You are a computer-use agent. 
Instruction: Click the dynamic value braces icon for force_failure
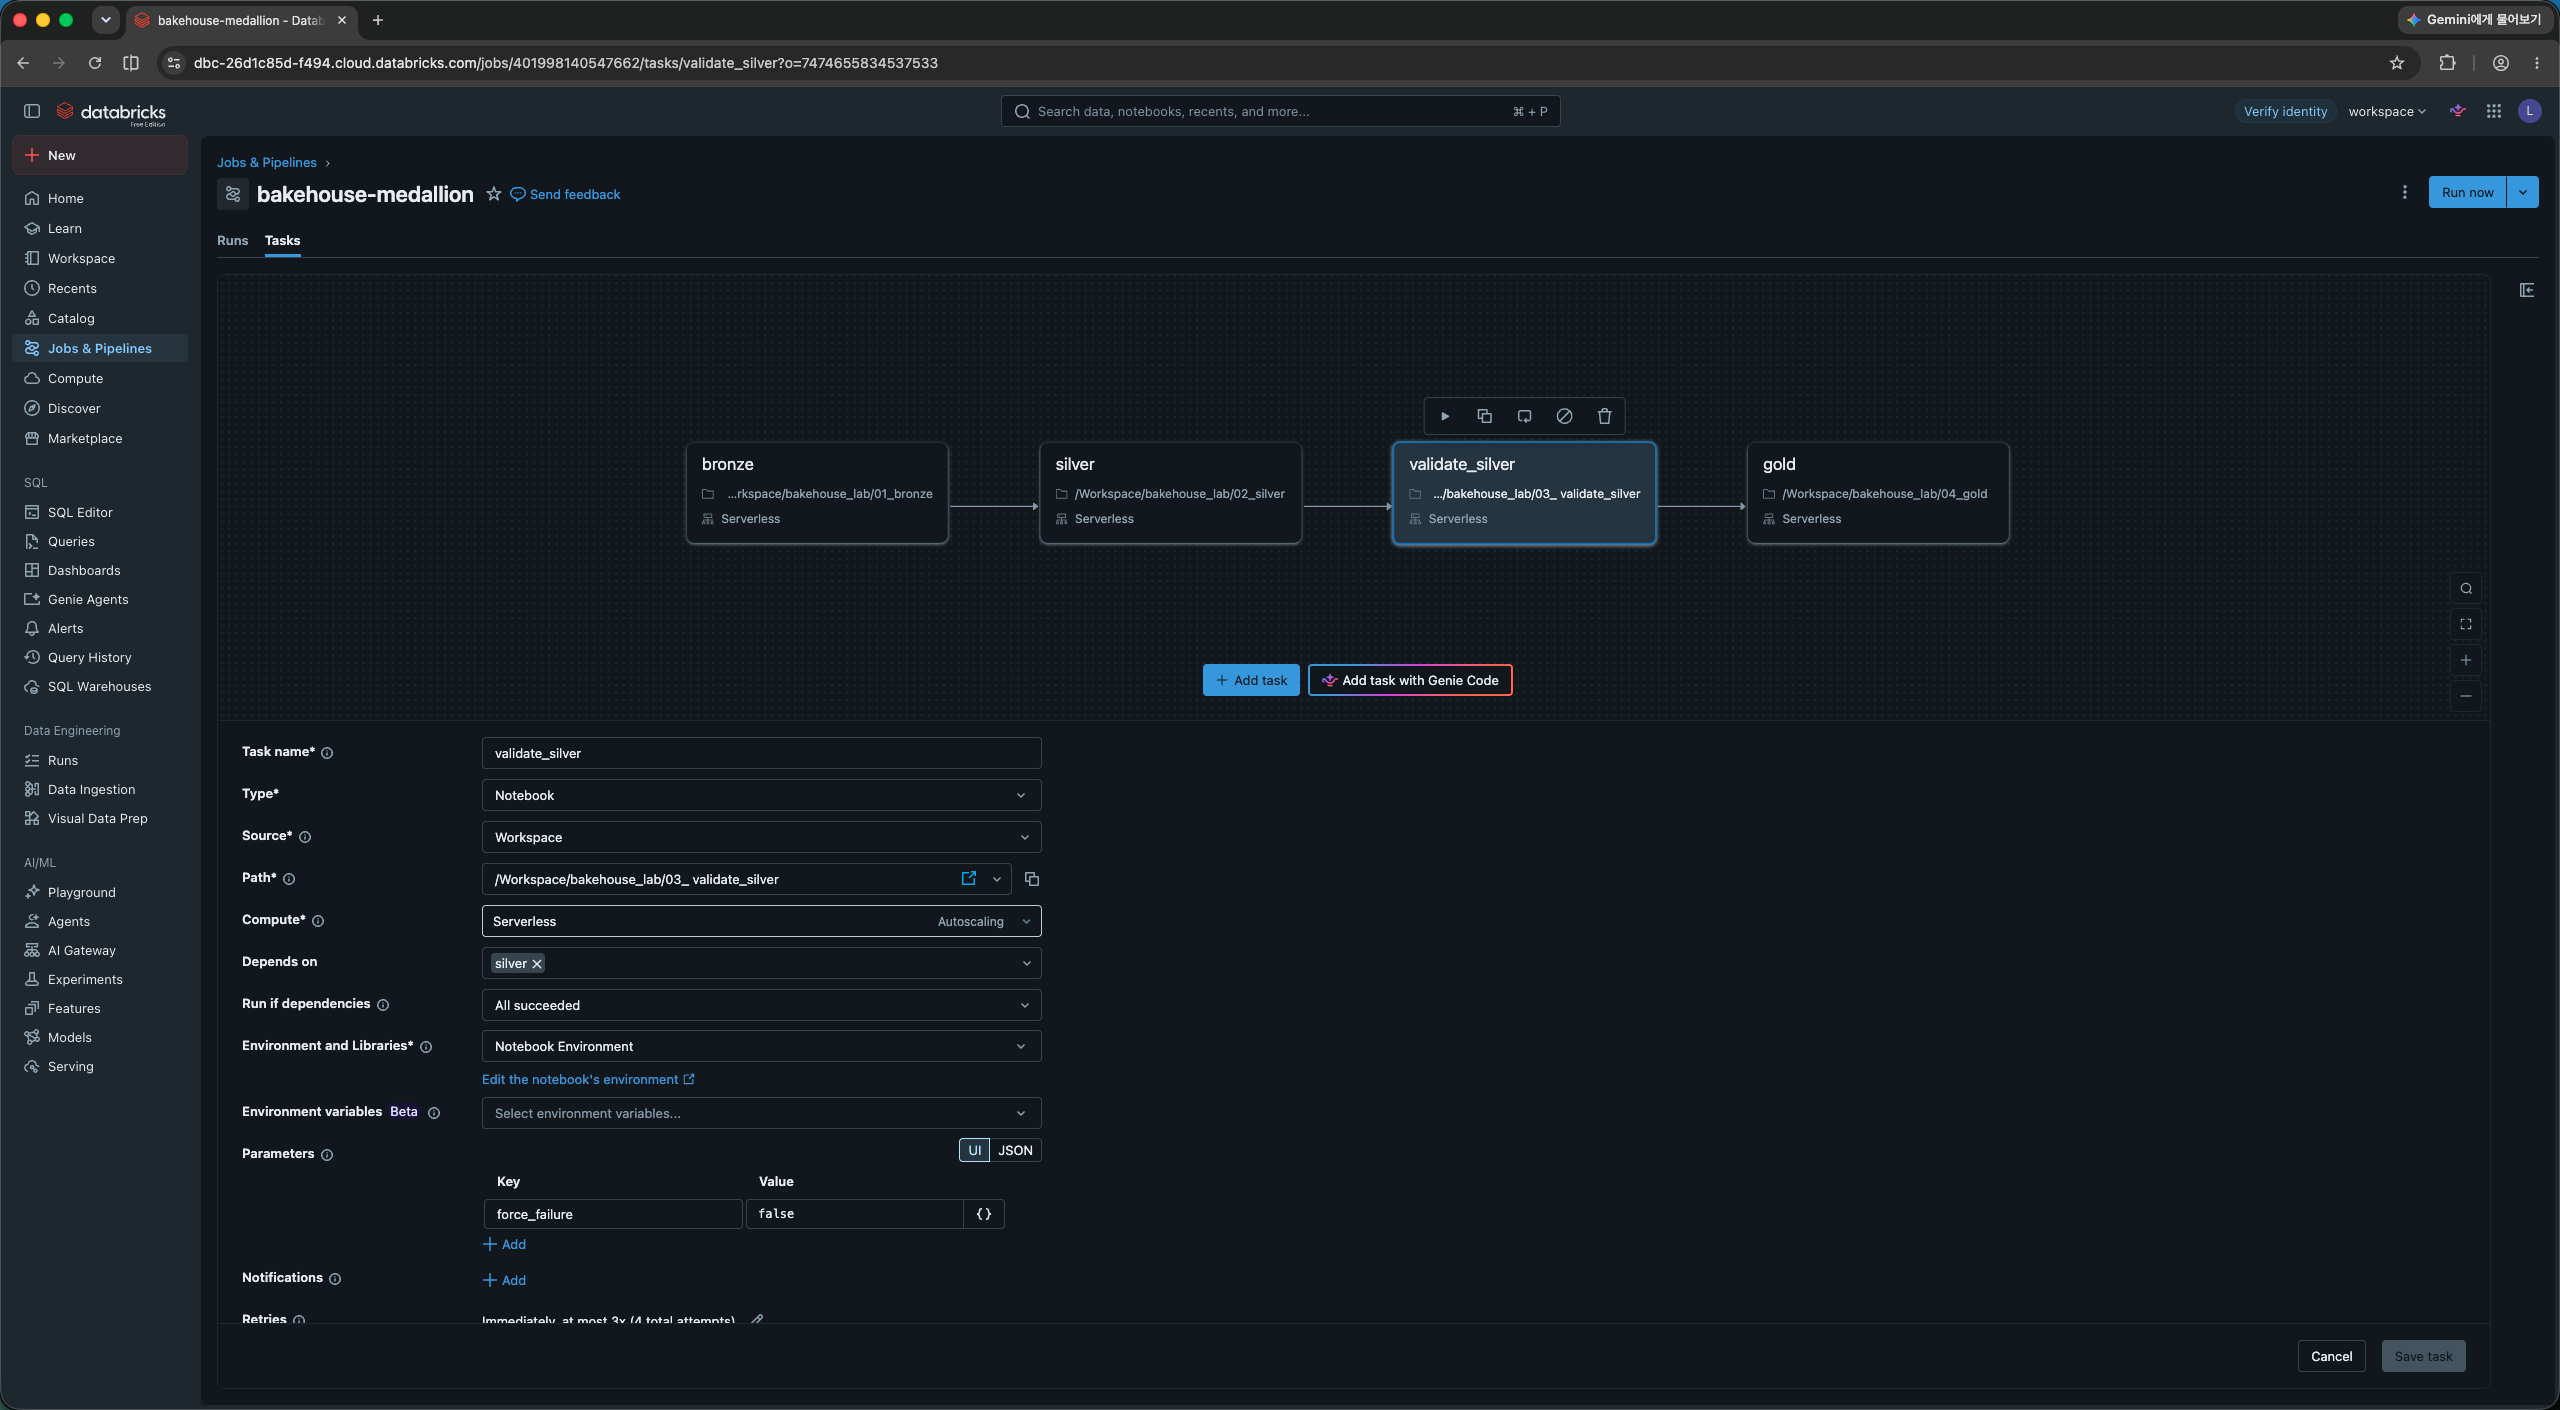pos(984,1214)
